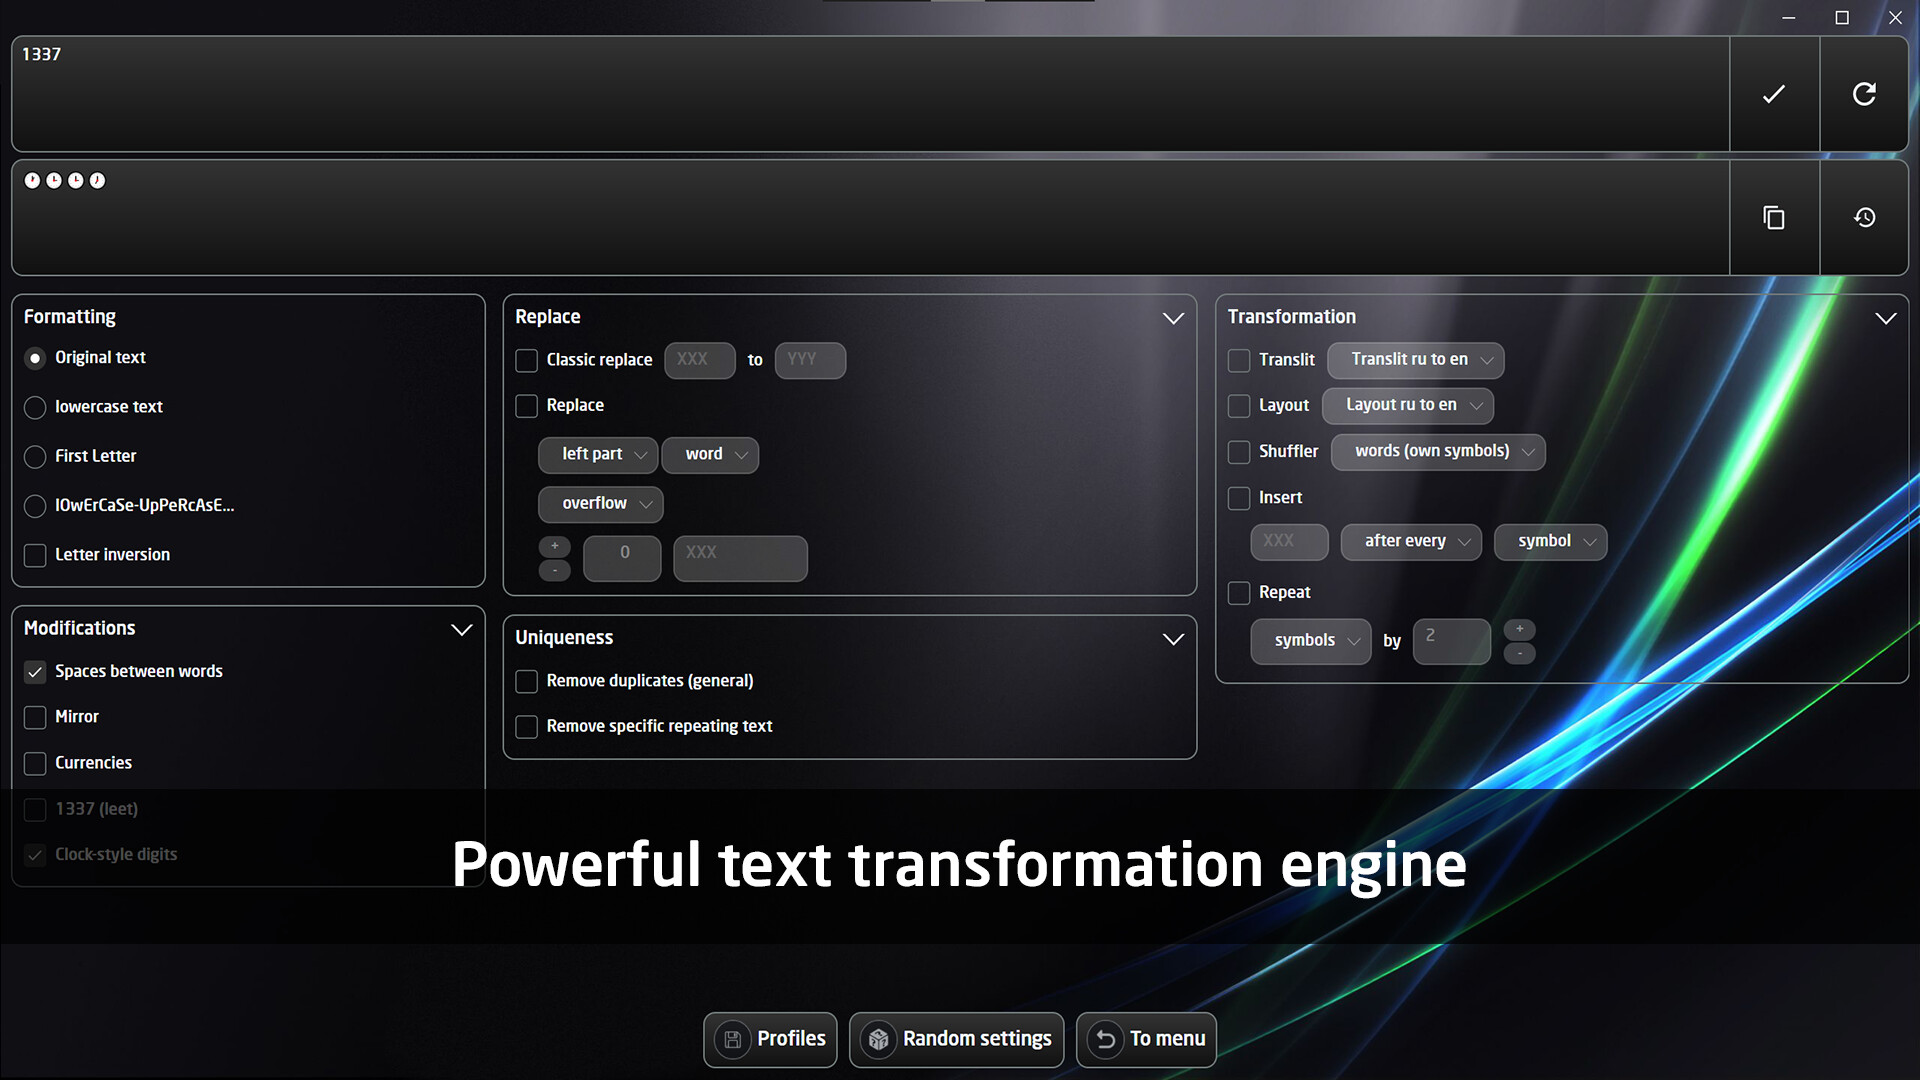Open the history clock icon
The image size is (1920, 1080).
tap(1863, 218)
